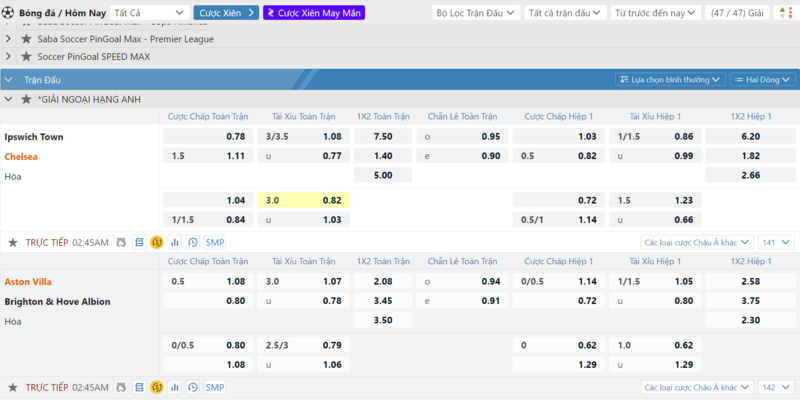
Task: Select even (e) odds 0.90 for Ipswich-Chelsea
Action: (x=462, y=156)
